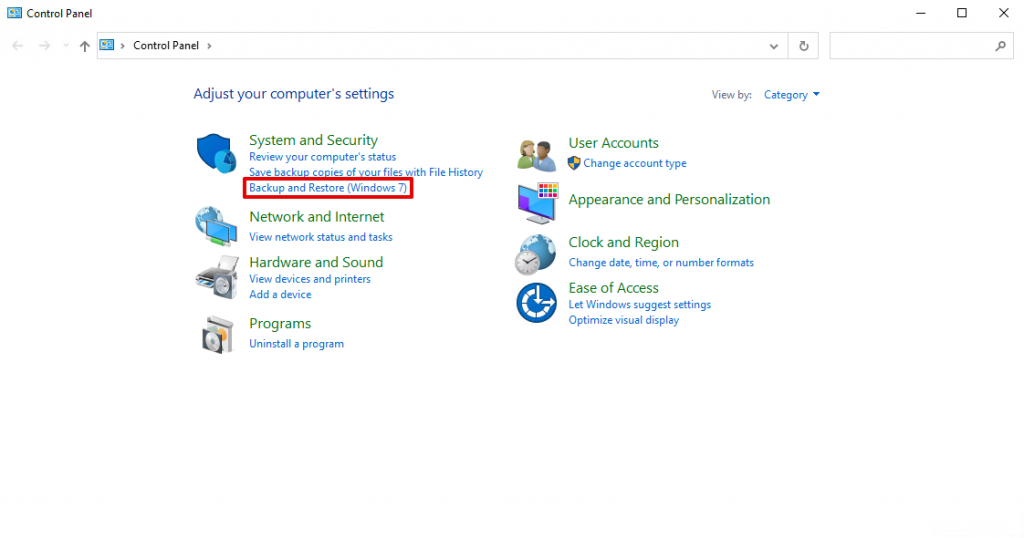Screen dimensions: 1024x538
Task: Open the Hardware and Sound category
Action: (316, 262)
